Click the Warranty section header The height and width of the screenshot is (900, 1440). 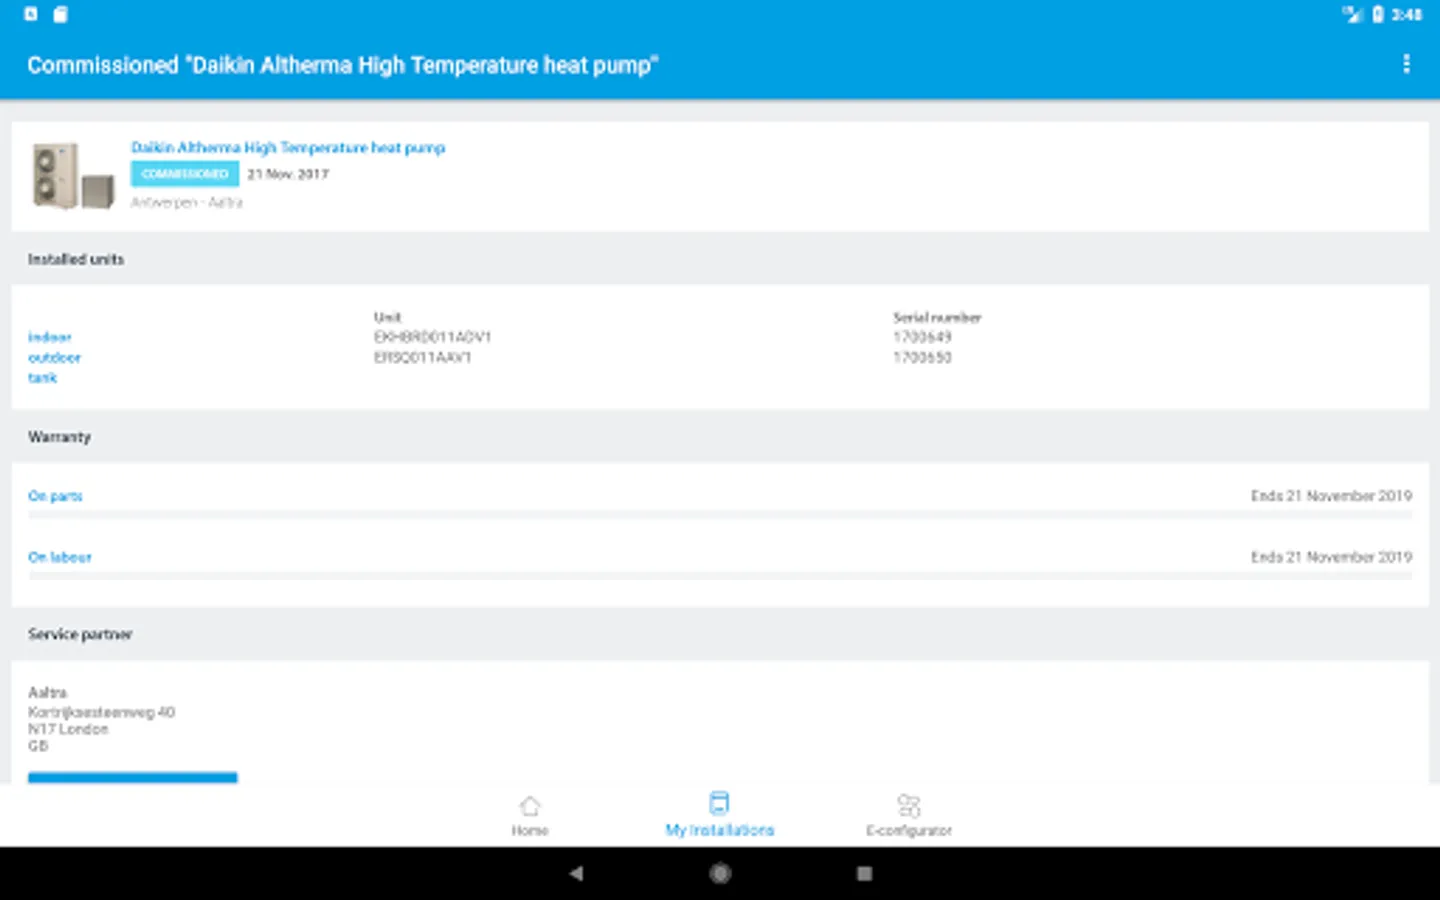click(59, 437)
